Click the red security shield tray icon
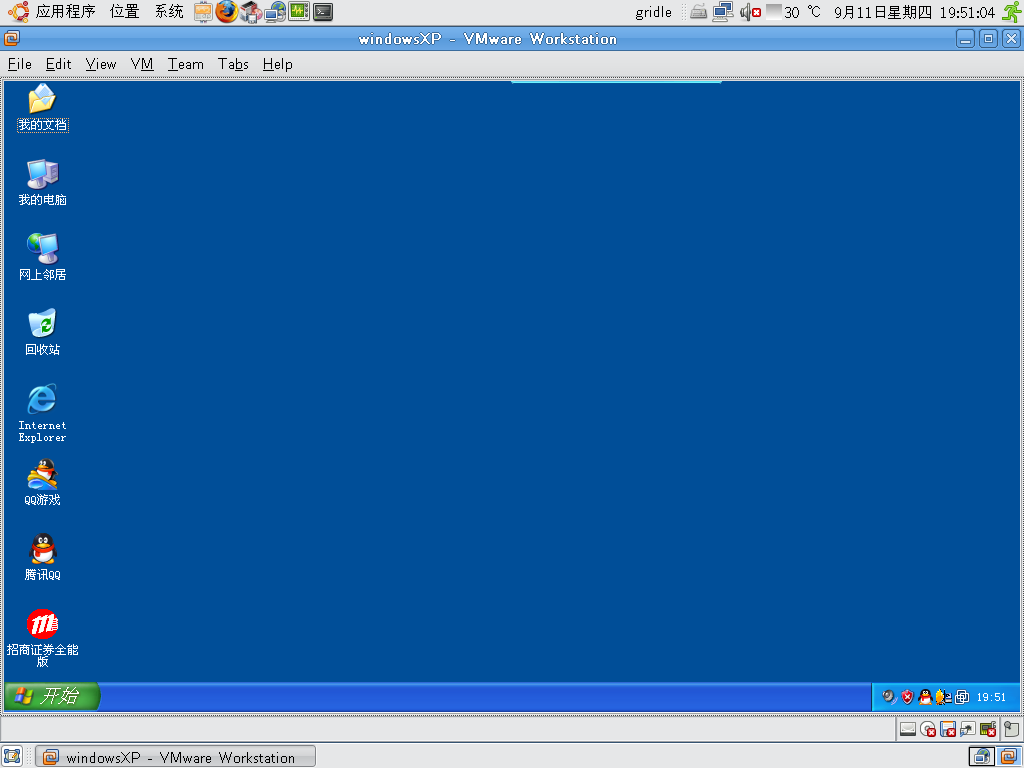This screenshot has width=1024, height=768. point(907,697)
